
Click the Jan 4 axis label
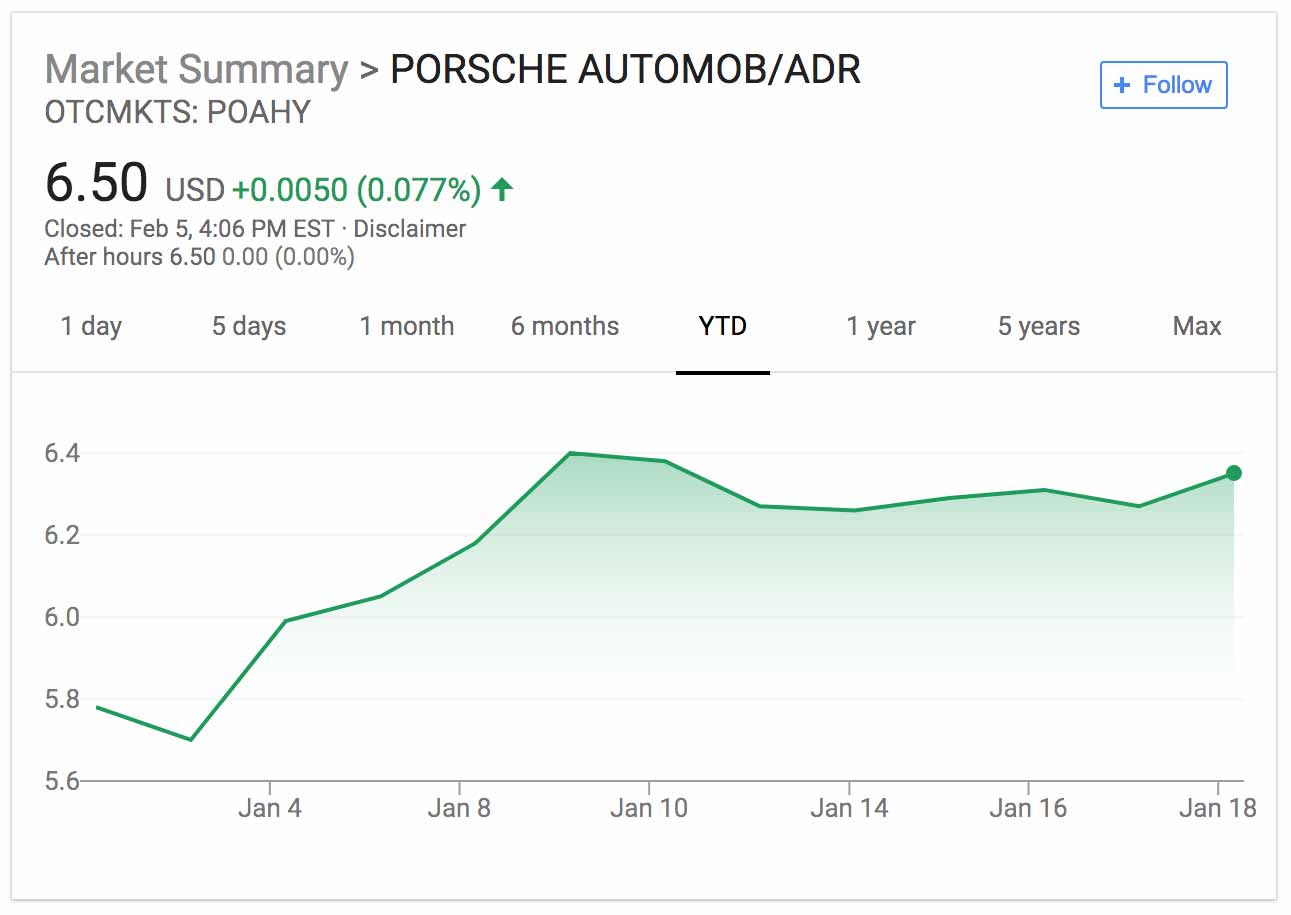(x=270, y=808)
